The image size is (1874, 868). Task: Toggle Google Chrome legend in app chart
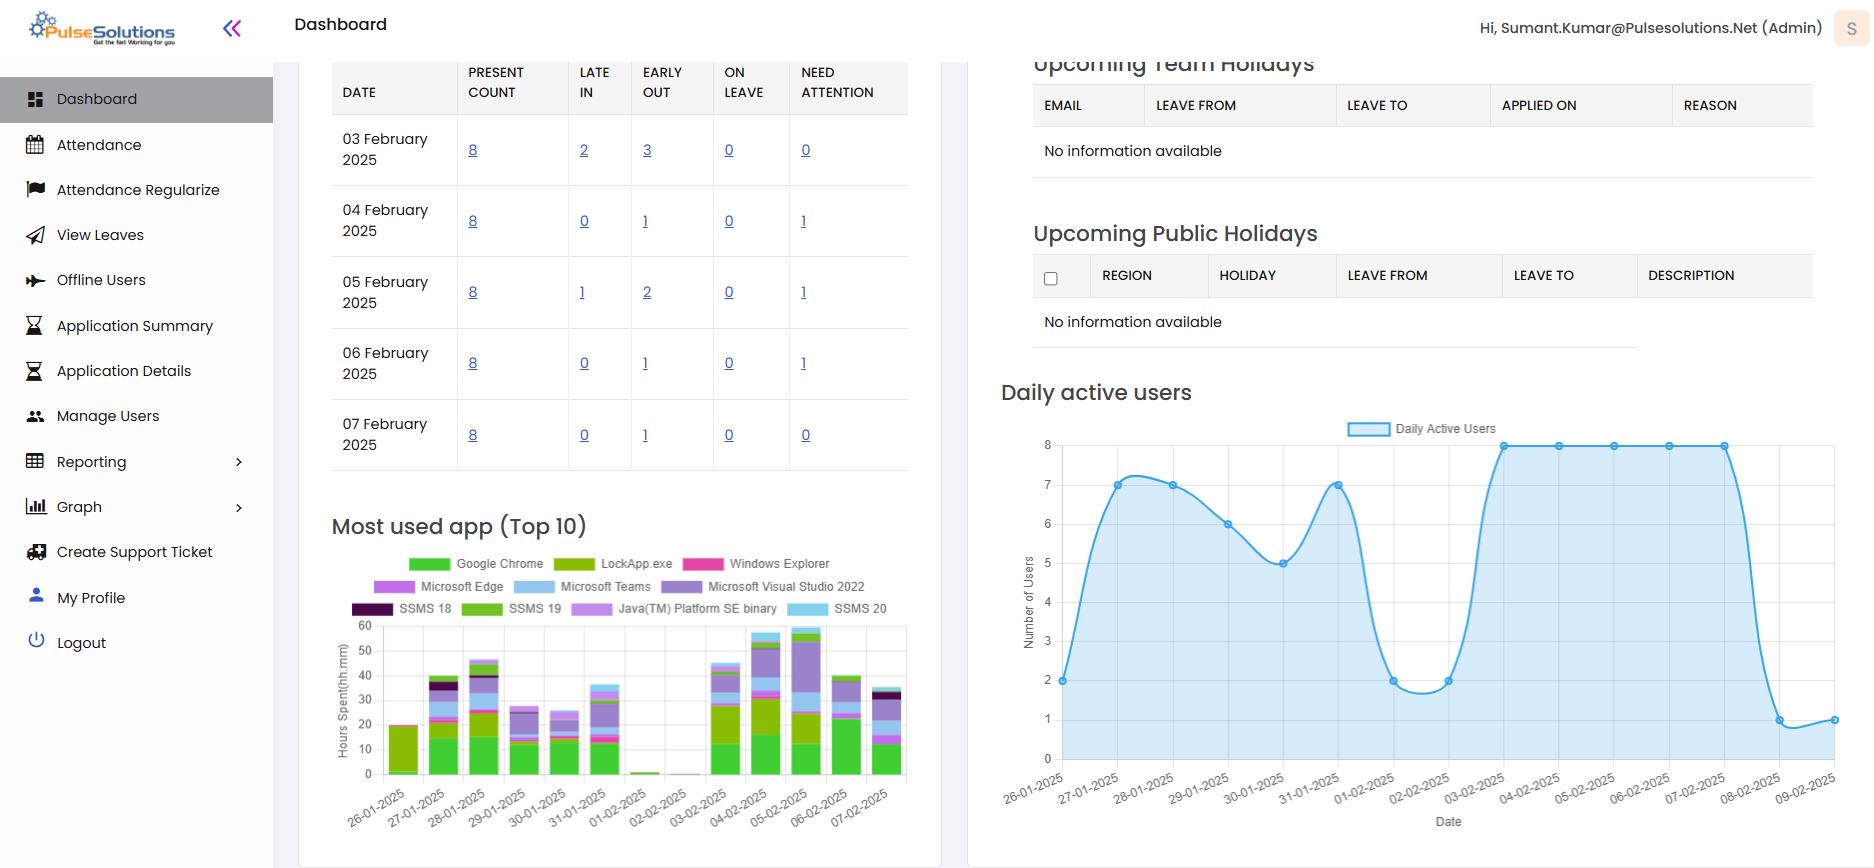[429, 564]
